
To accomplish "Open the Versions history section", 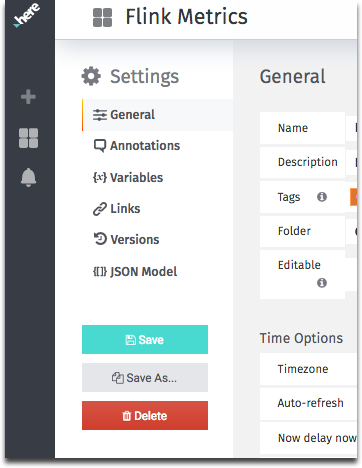I will click(x=126, y=239).
